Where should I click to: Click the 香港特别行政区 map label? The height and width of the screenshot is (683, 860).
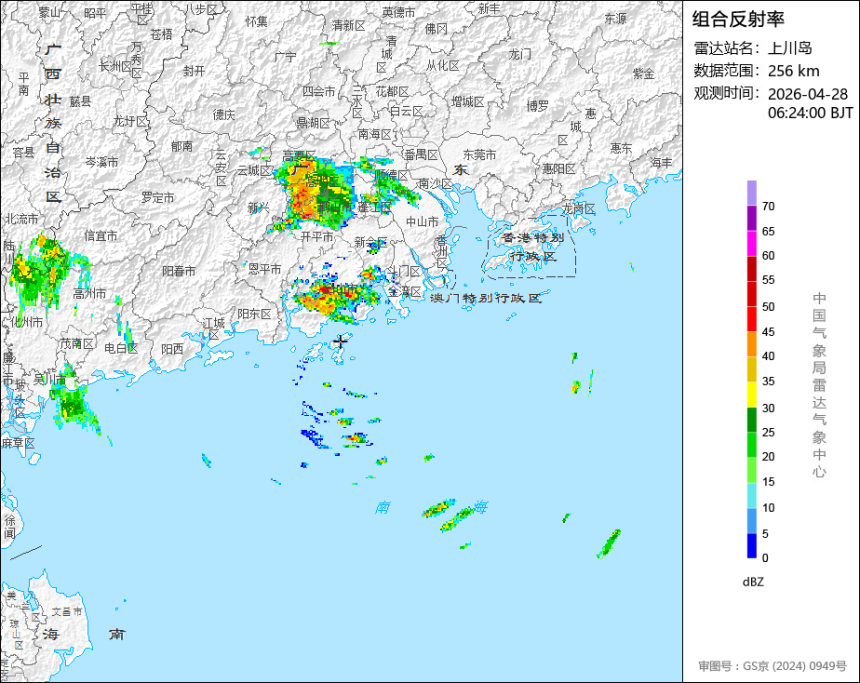[533, 247]
